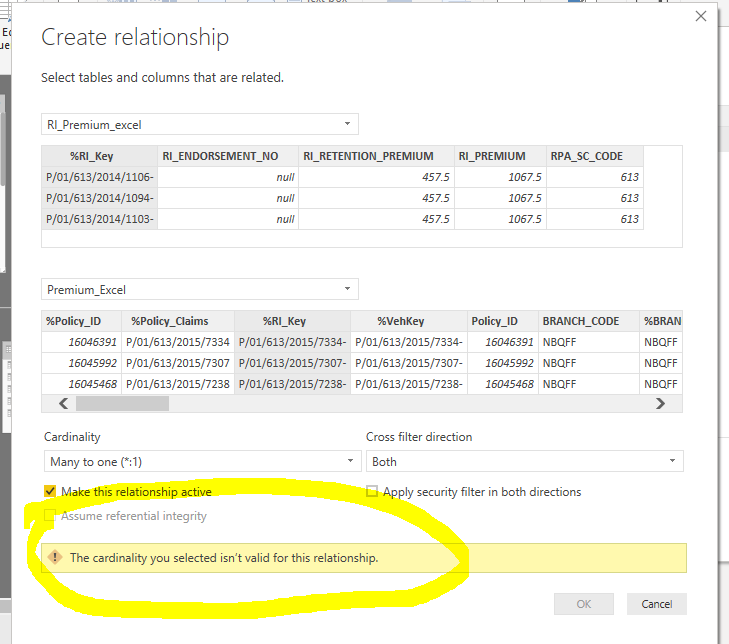Click cell P/01/613/2014/1094-
This screenshot has height=644, width=729.
(99, 198)
